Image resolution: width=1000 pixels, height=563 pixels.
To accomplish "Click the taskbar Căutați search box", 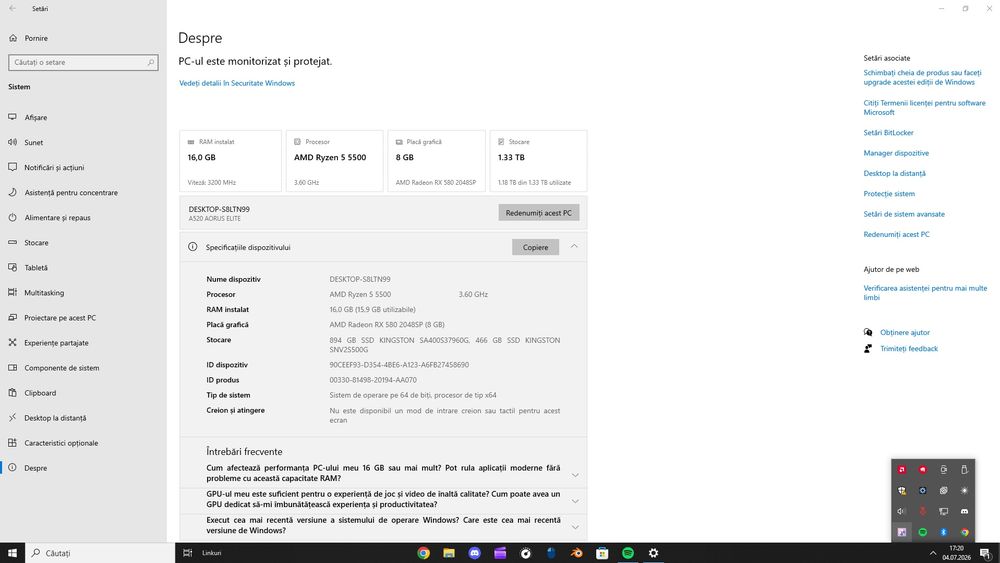I will (x=99, y=553).
